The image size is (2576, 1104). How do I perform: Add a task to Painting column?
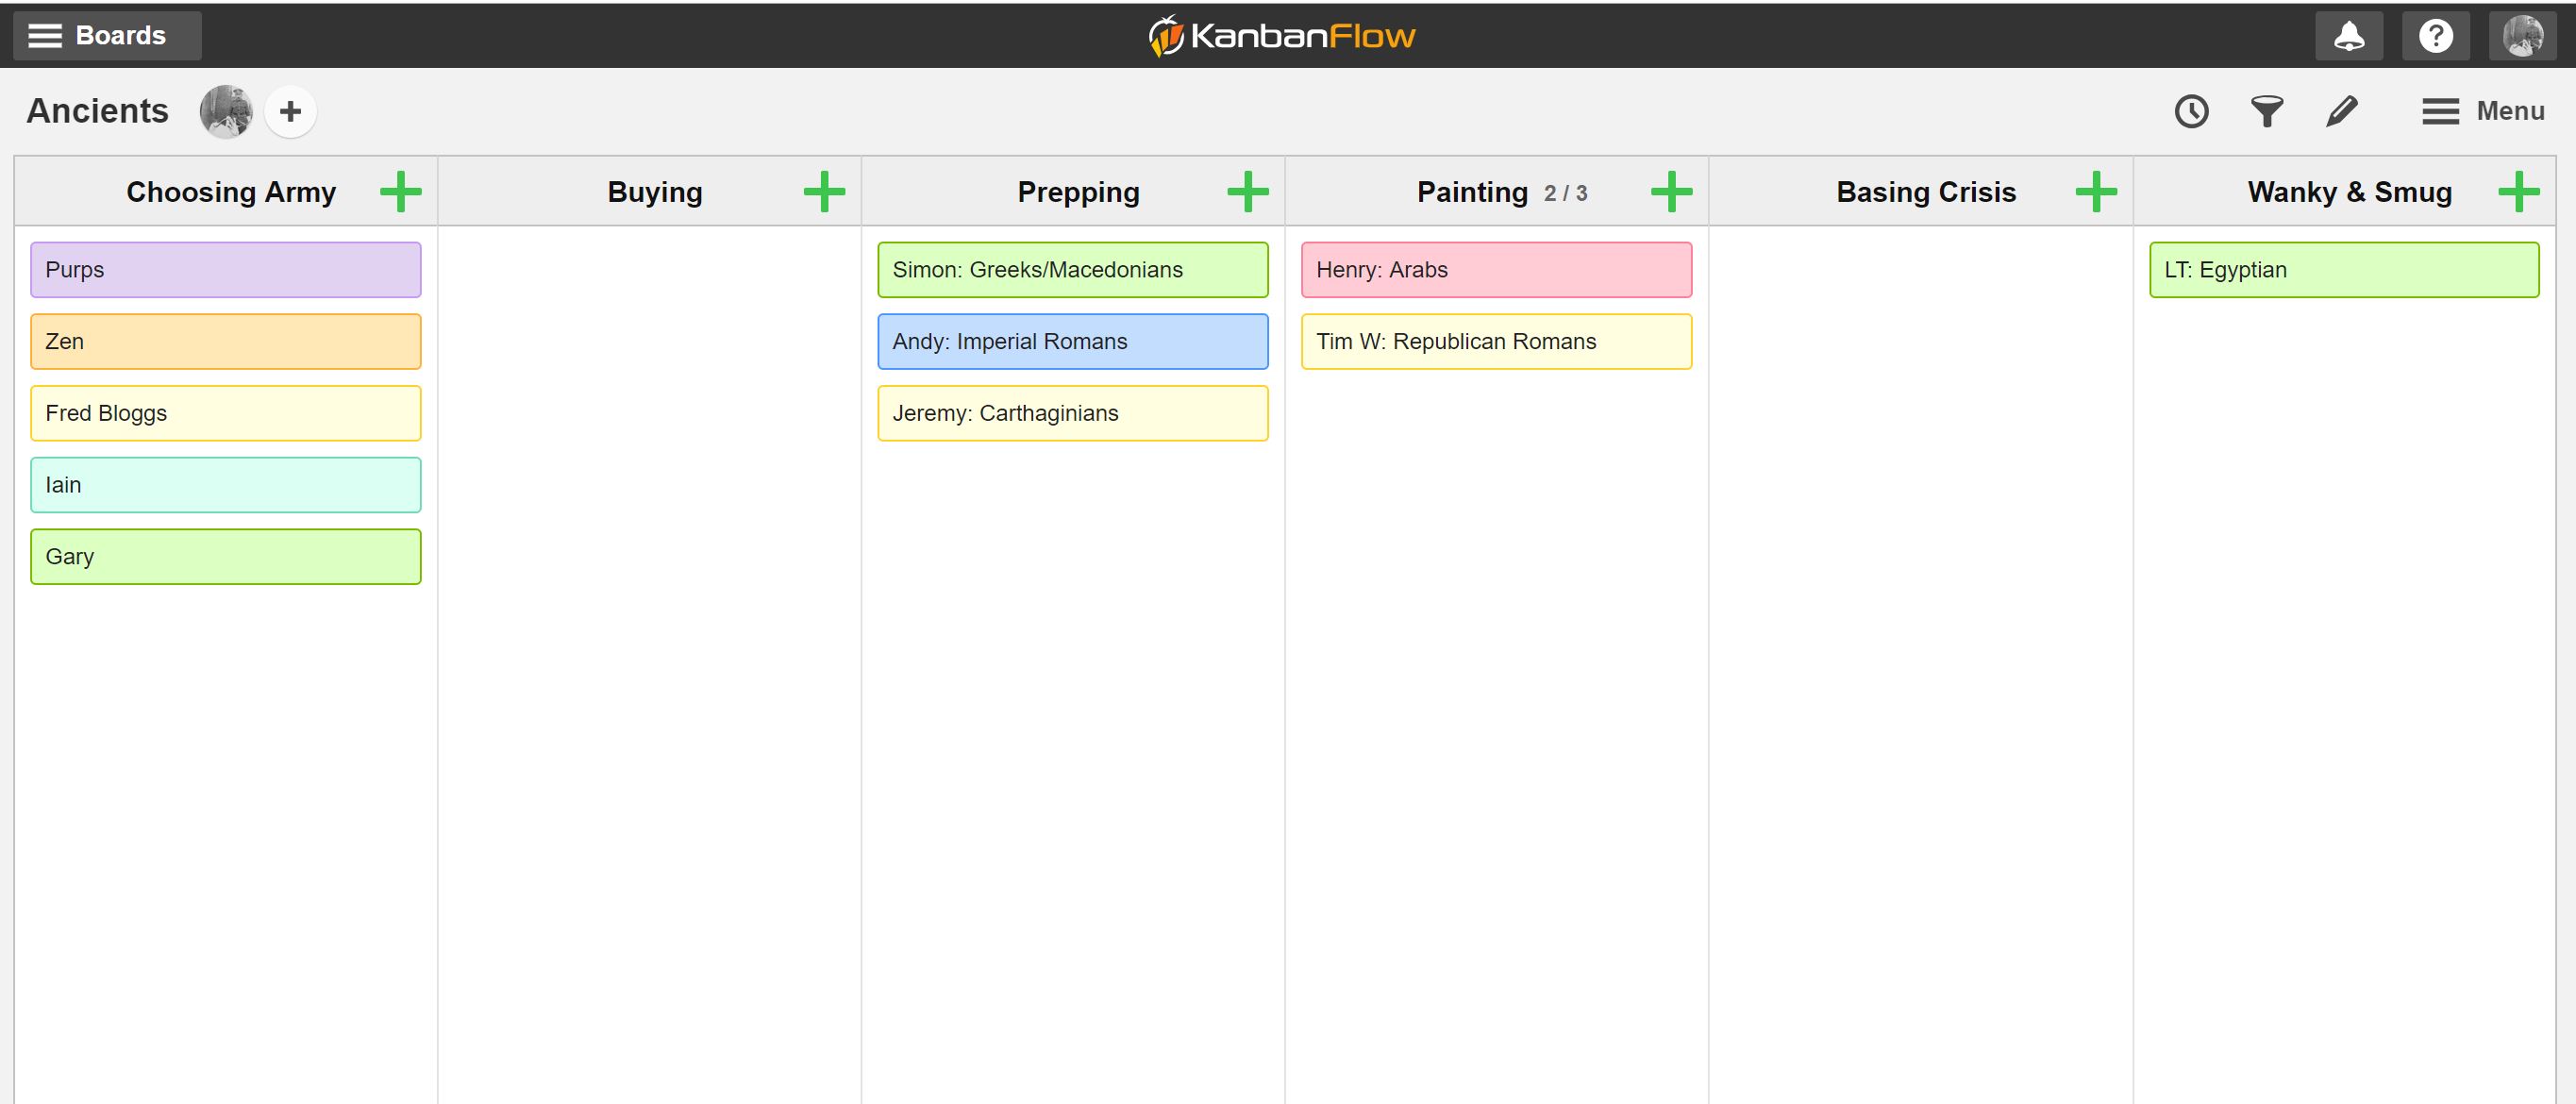(1671, 192)
